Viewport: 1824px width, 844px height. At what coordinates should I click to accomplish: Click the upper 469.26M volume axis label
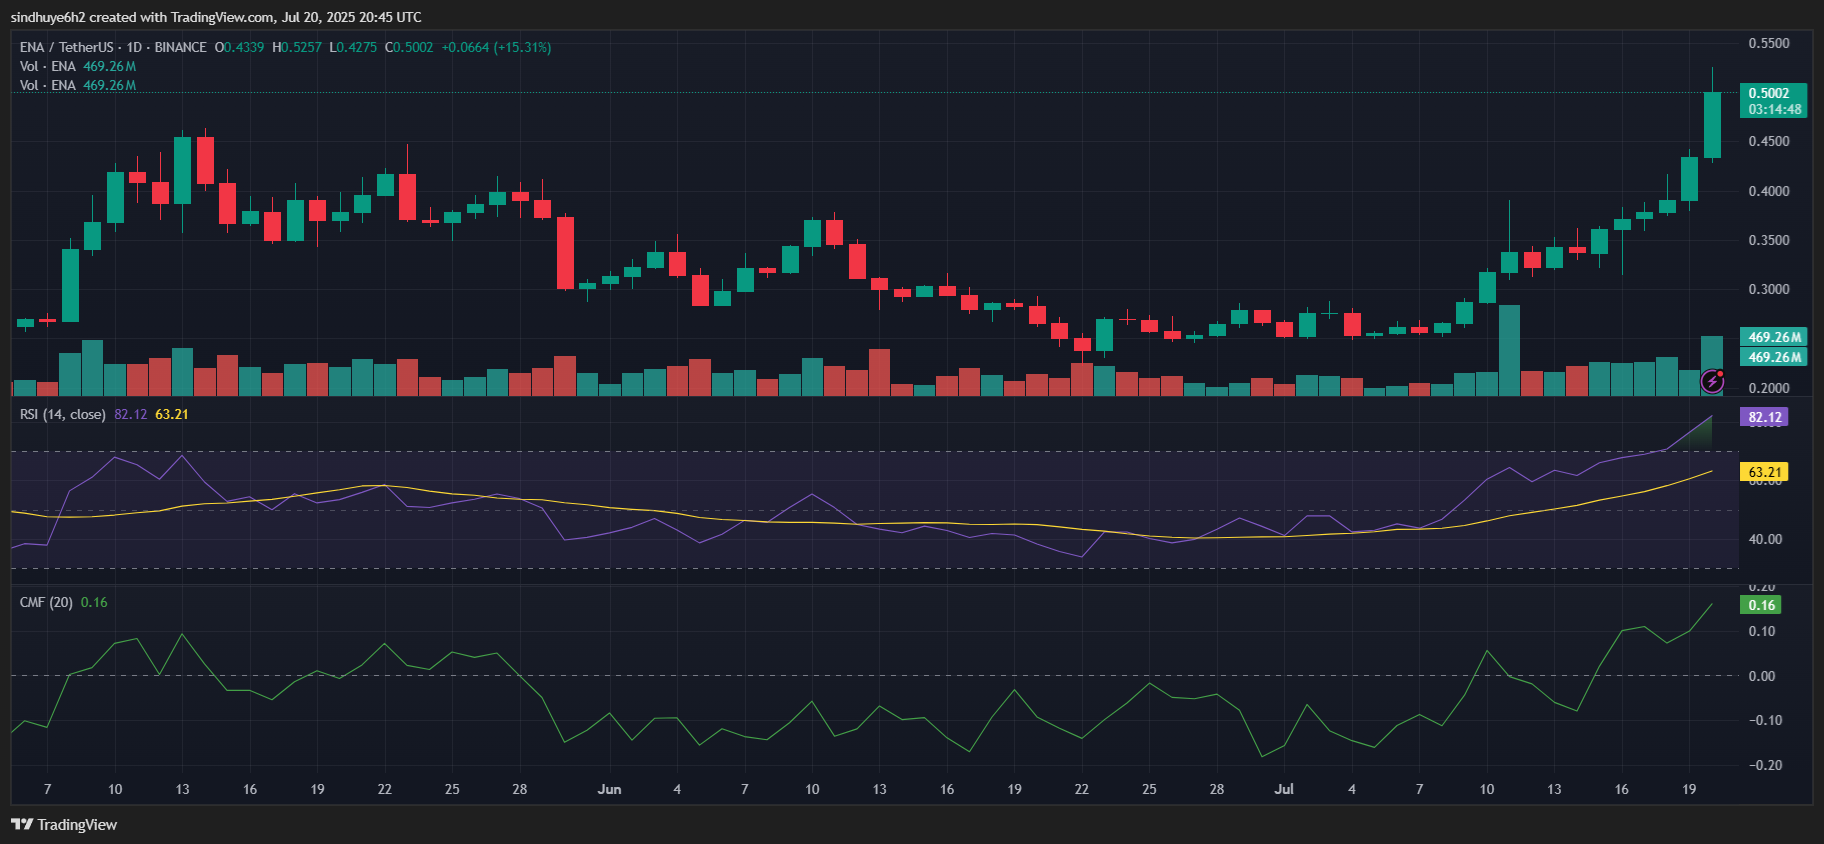pyautogui.click(x=1774, y=337)
